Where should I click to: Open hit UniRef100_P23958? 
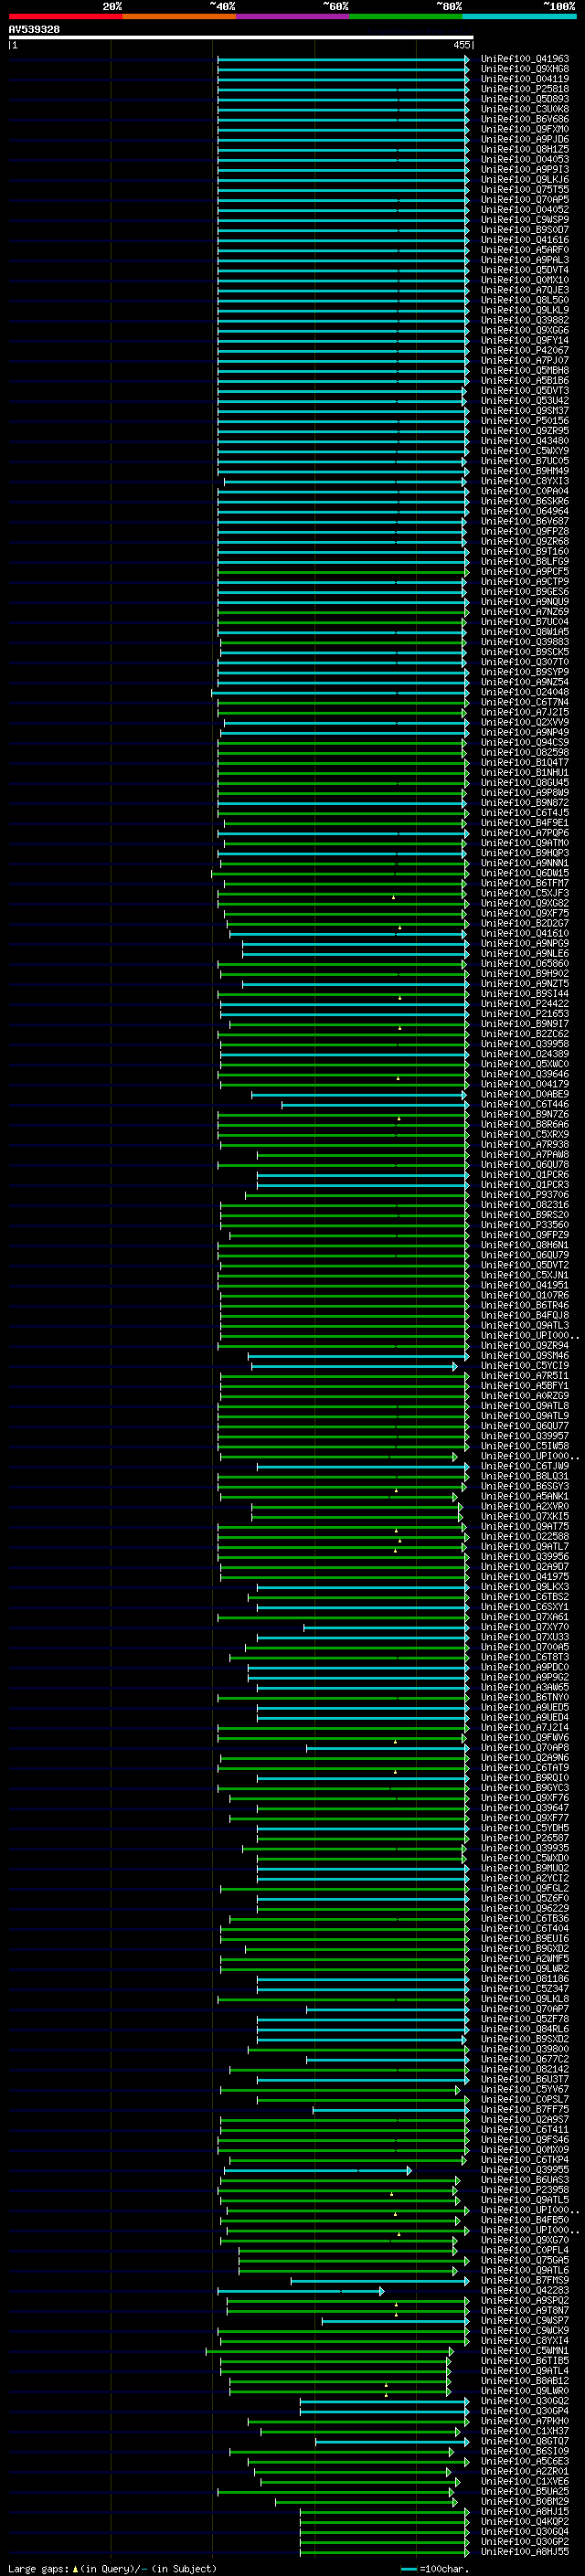(x=525, y=2189)
